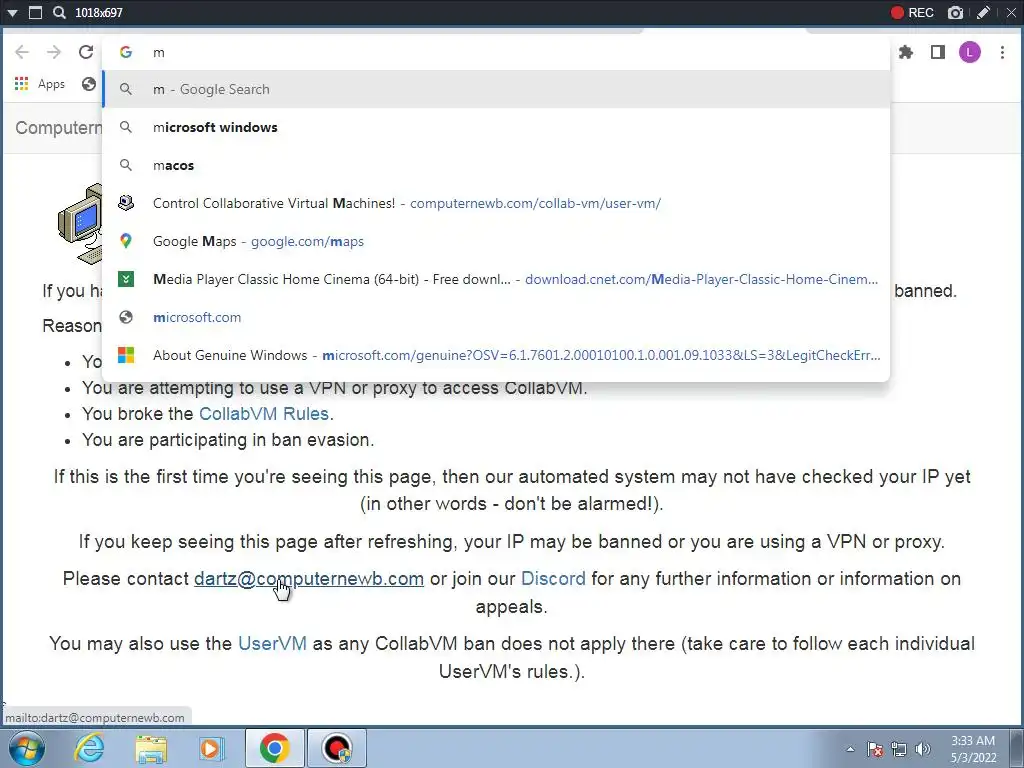
Task: Select microsoft.com suggestion
Action: pos(496,317)
